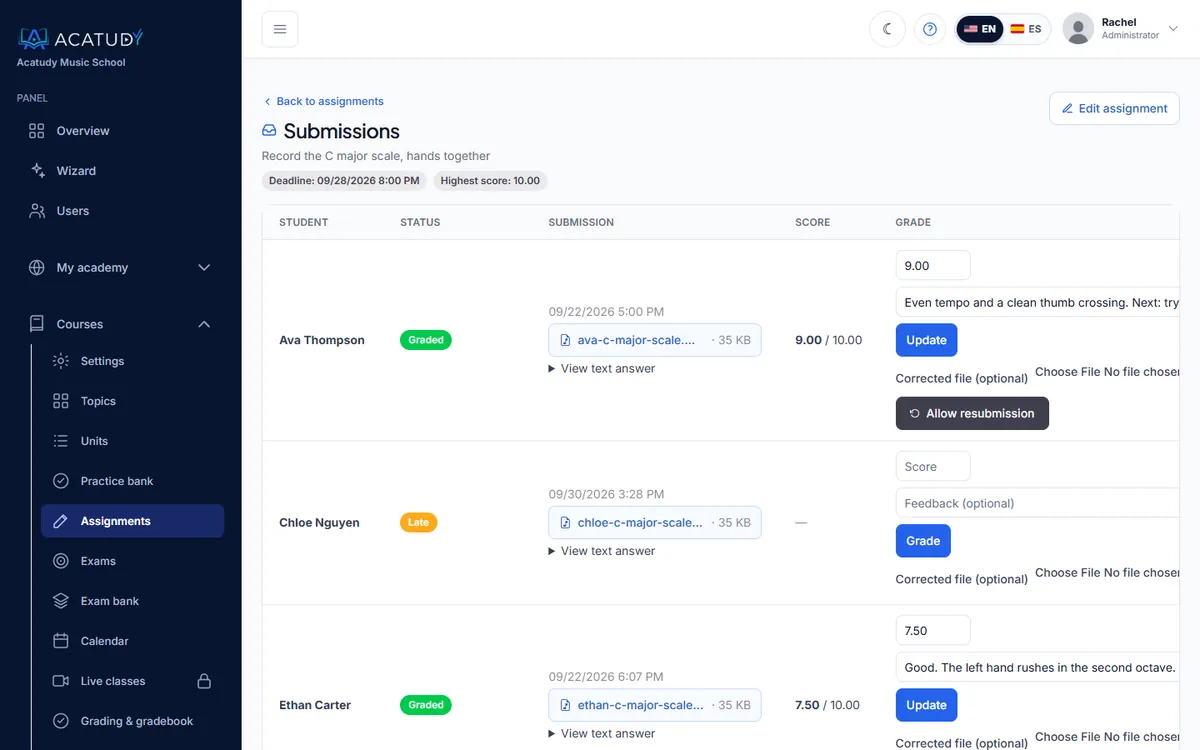Open Assignments in the sidebar
1200x750 pixels.
click(x=132, y=521)
